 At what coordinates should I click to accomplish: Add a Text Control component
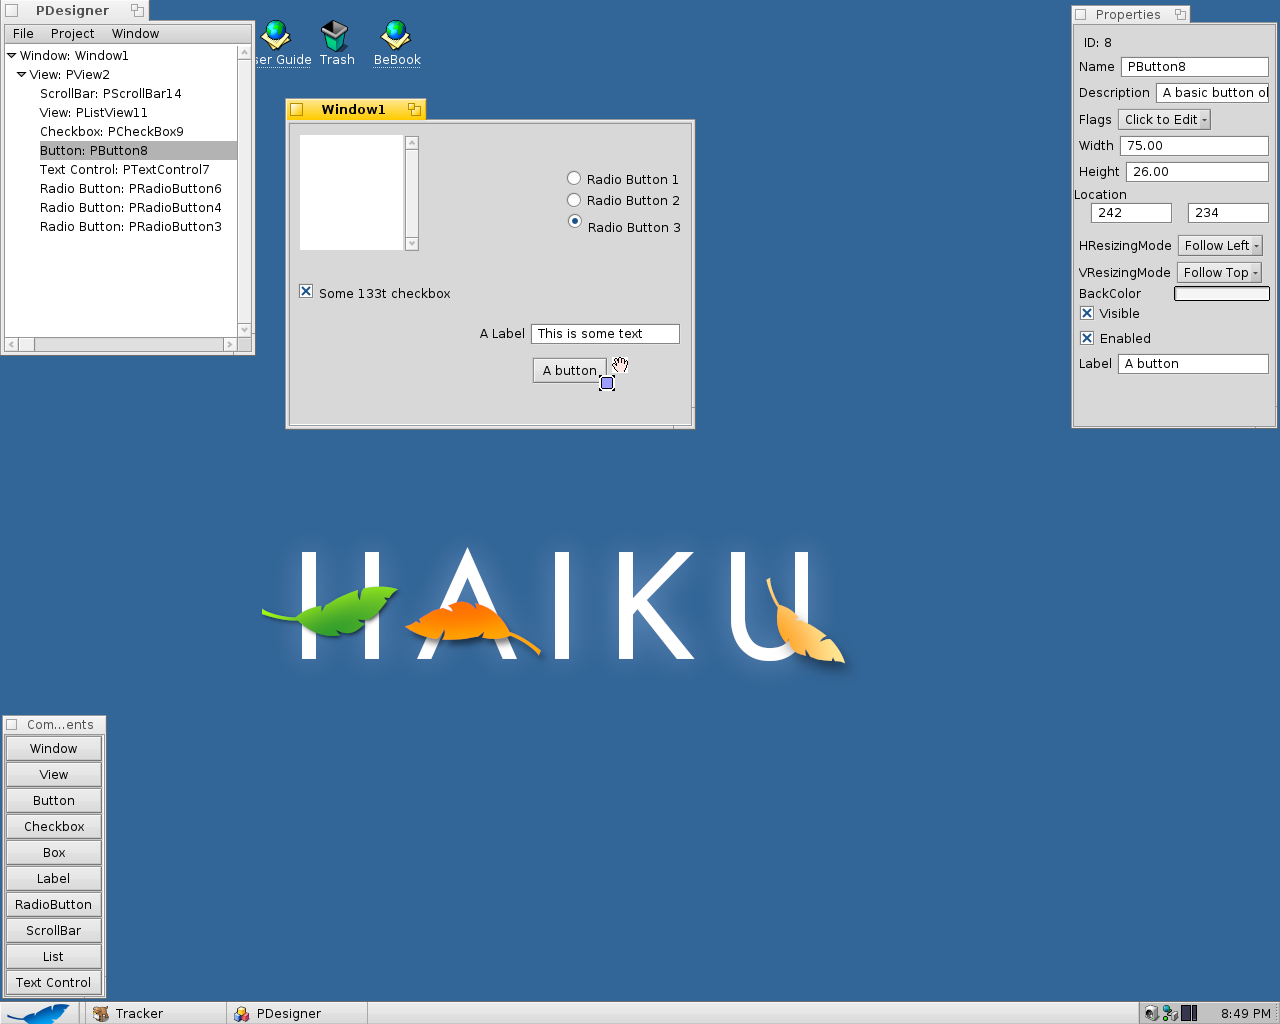click(x=54, y=982)
